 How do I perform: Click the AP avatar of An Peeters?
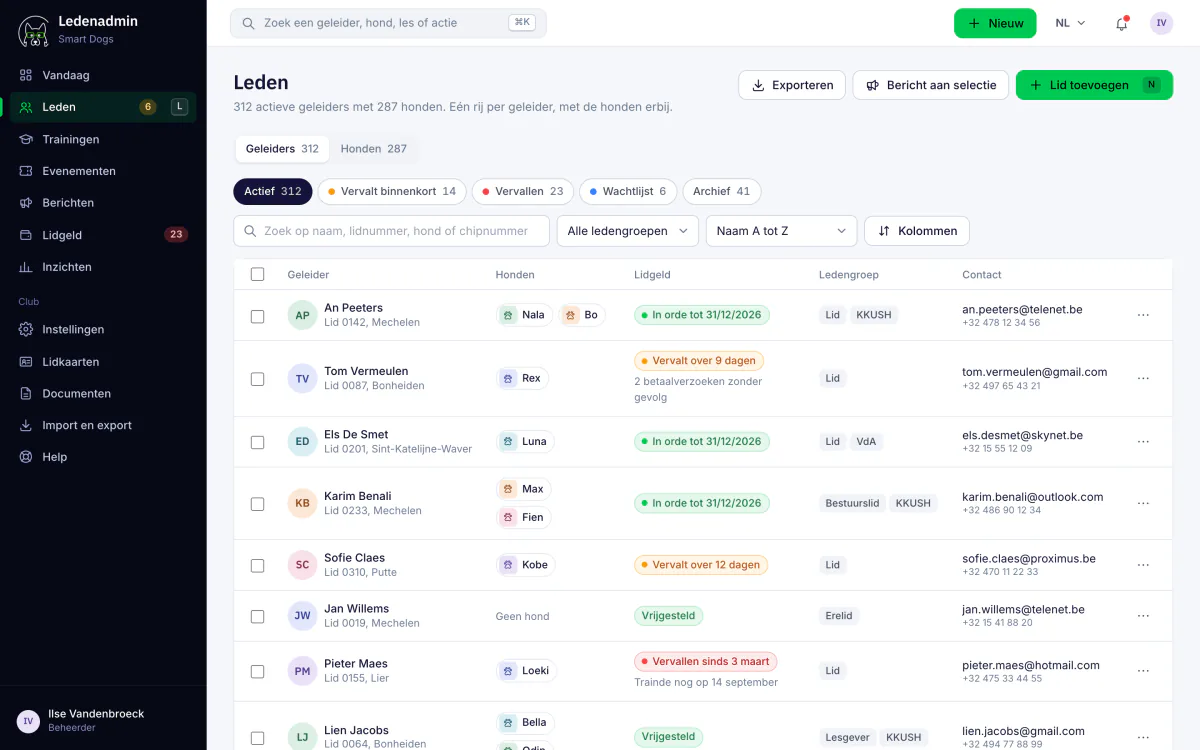tap(302, 315)
